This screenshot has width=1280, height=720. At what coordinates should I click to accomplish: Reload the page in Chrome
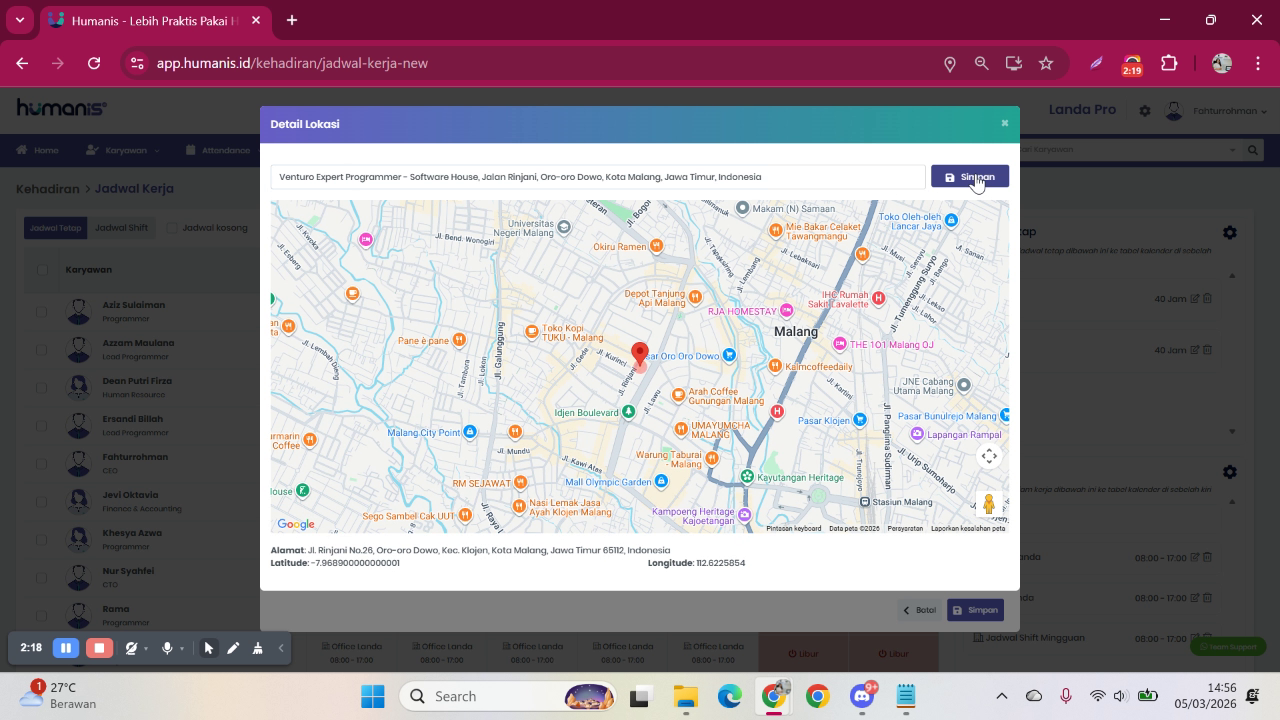94,63
